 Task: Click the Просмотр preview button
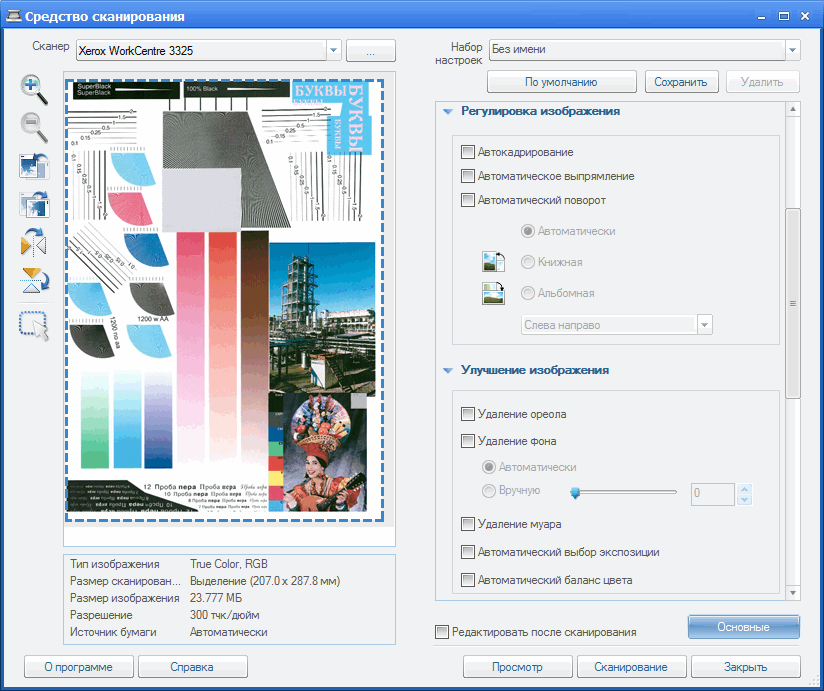click(517, 667)
